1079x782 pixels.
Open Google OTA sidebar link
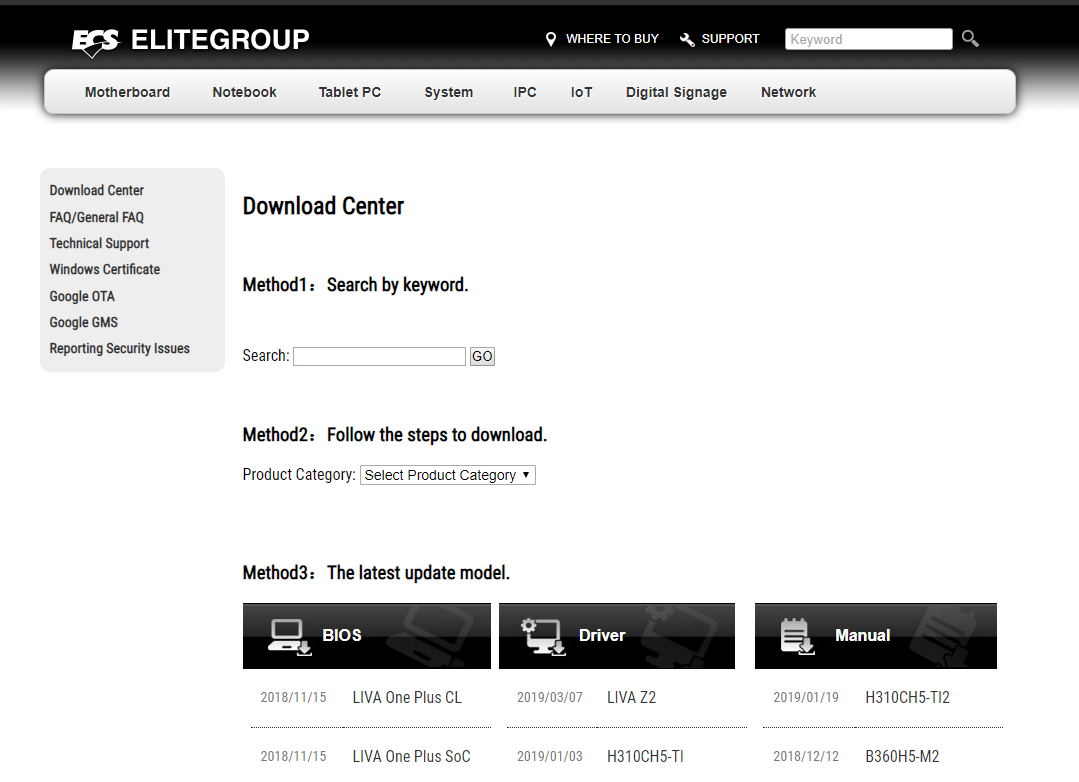82,297
